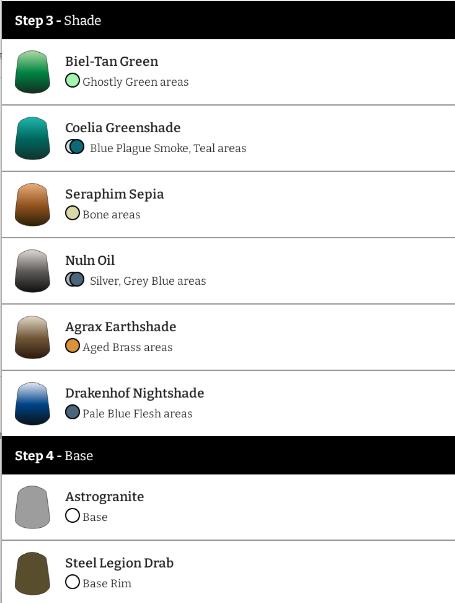Click the empty circle beside Base Rim

72,582
